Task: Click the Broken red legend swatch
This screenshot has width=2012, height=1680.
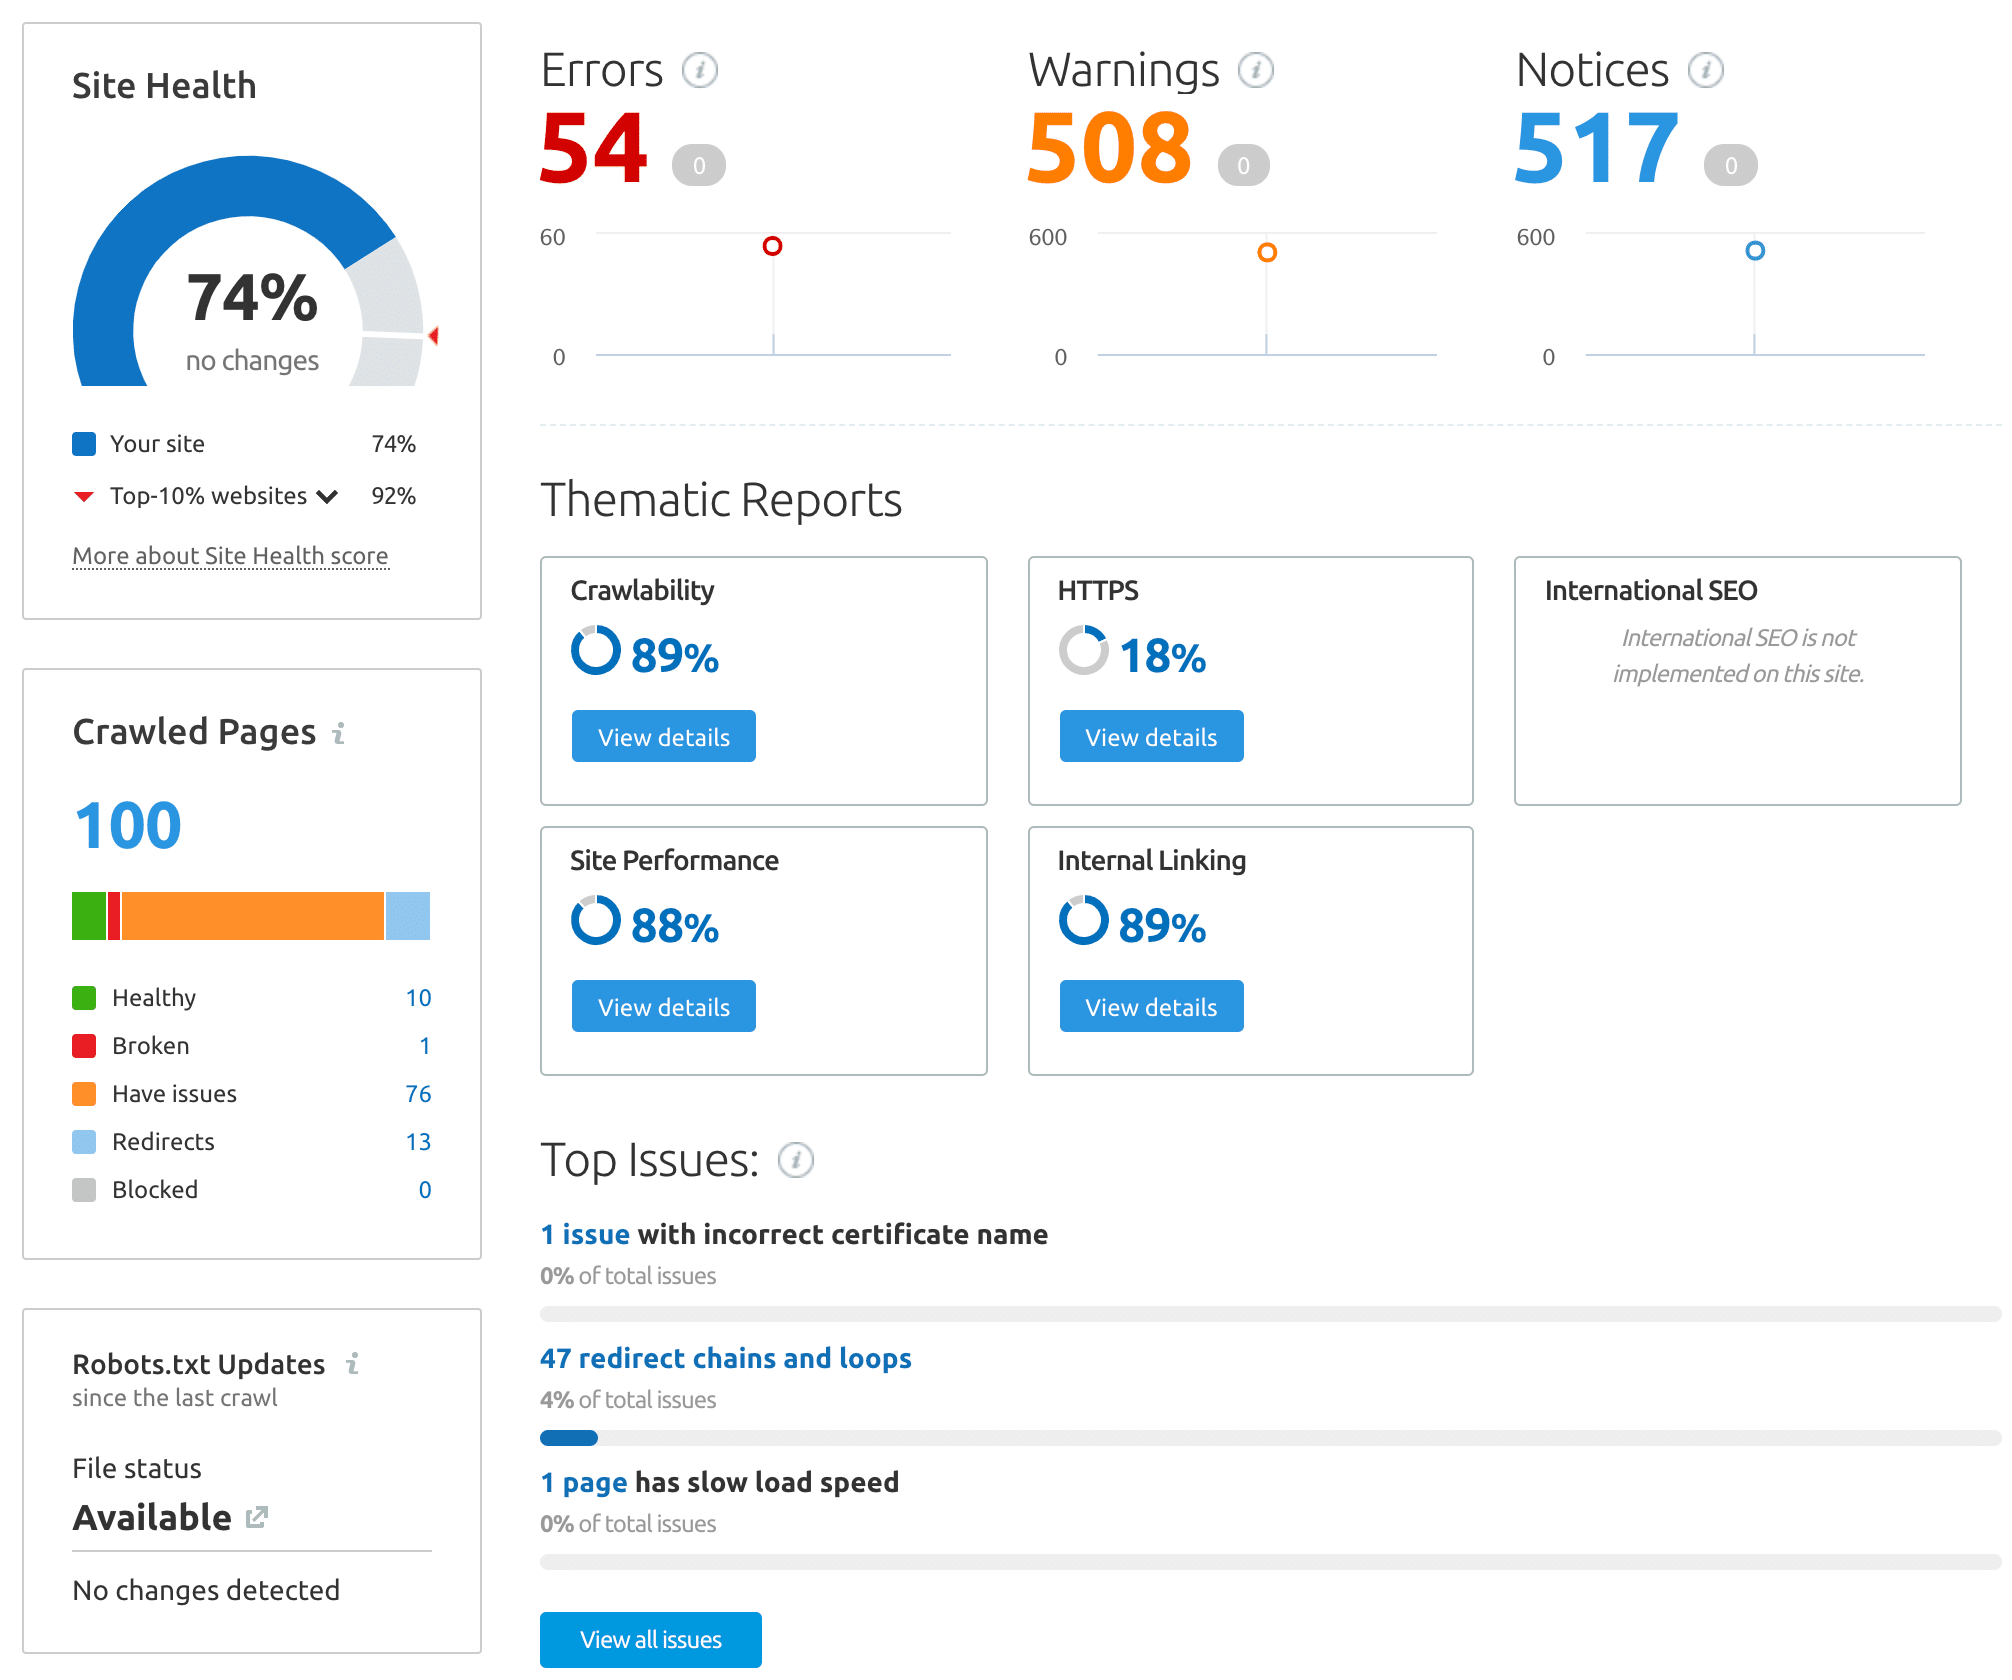Action: [x=84, y=1046]
